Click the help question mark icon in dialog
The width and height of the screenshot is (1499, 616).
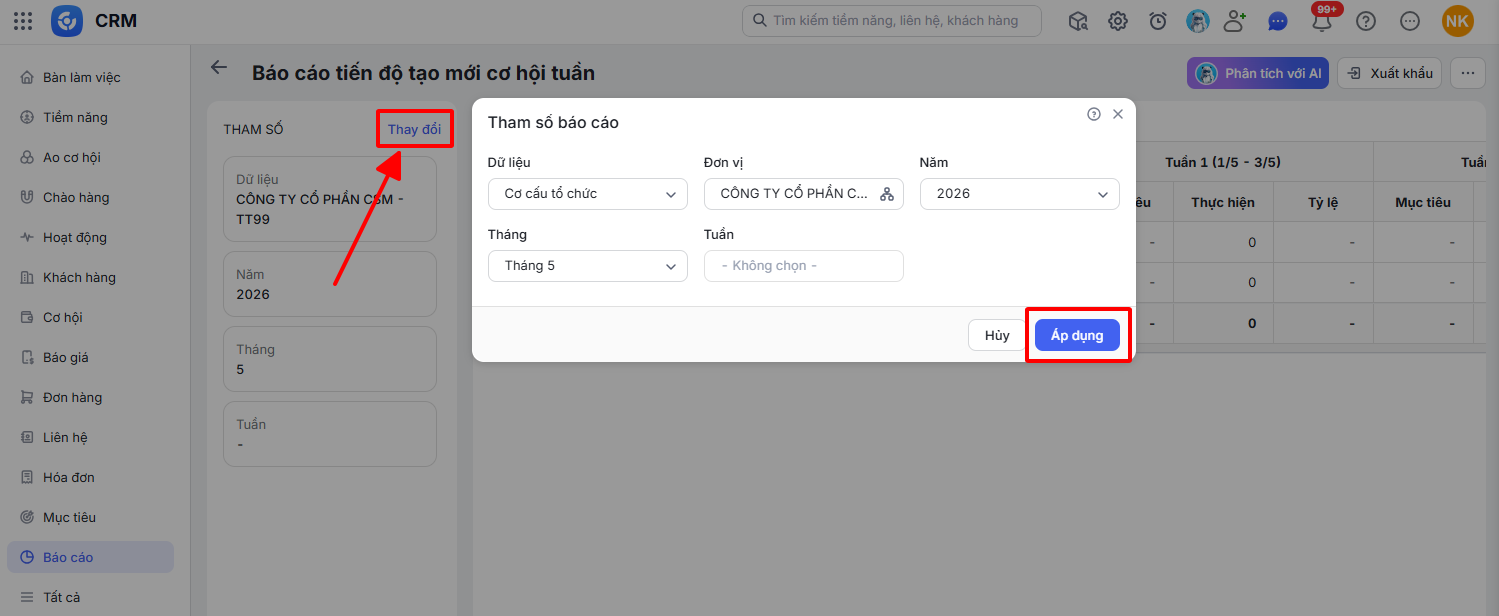pos(1094,114)
